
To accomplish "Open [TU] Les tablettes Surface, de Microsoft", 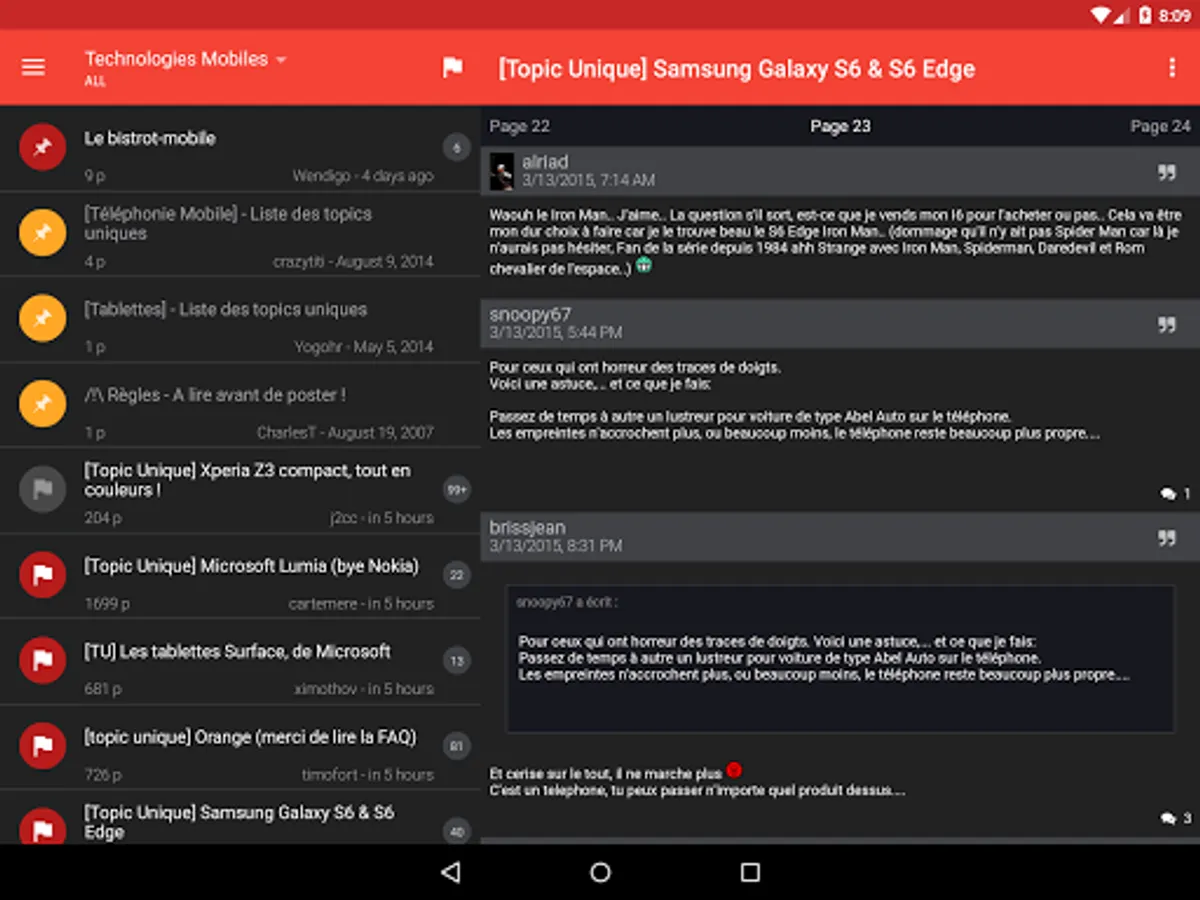I will [x=240, y=662].
